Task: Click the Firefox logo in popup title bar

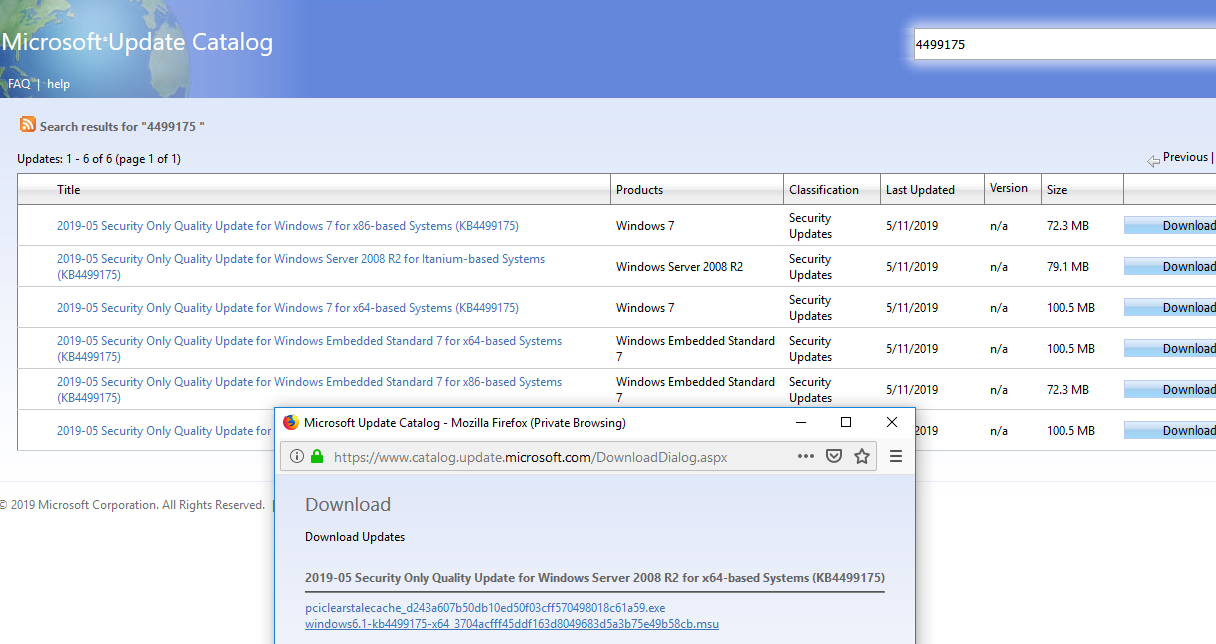Action: tap(291, 423)
